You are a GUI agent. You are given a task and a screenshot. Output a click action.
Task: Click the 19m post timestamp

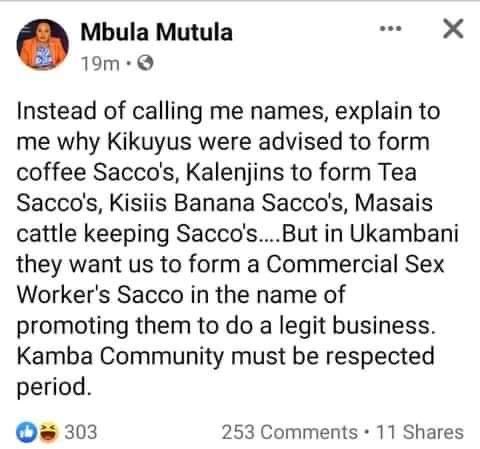coord(100,63)
